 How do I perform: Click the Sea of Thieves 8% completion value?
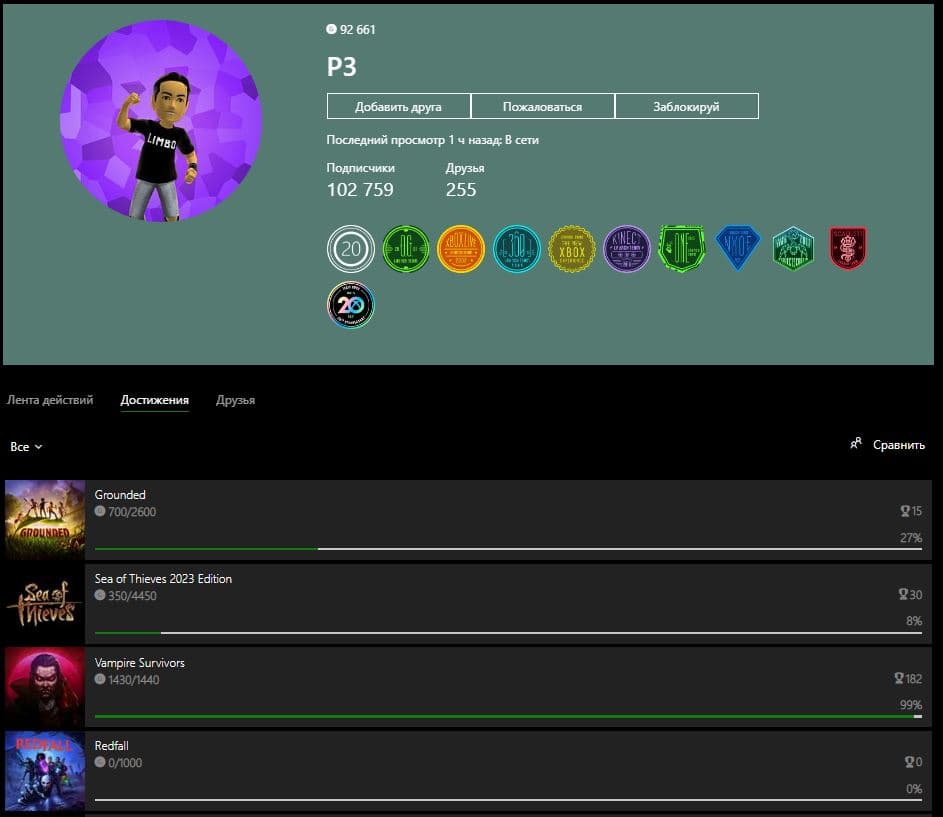click(914, 621)
